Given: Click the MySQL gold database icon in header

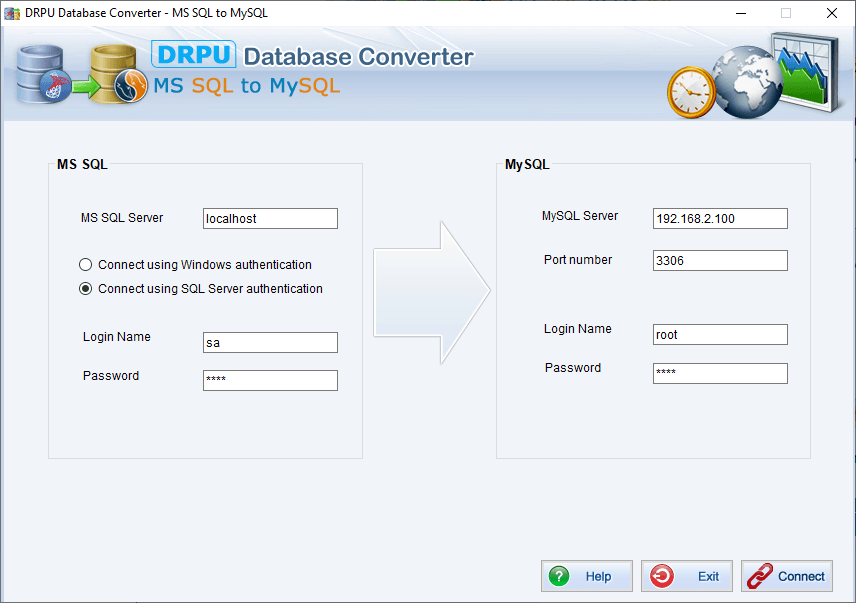Looking at the screenshot, I should [119, 75].
